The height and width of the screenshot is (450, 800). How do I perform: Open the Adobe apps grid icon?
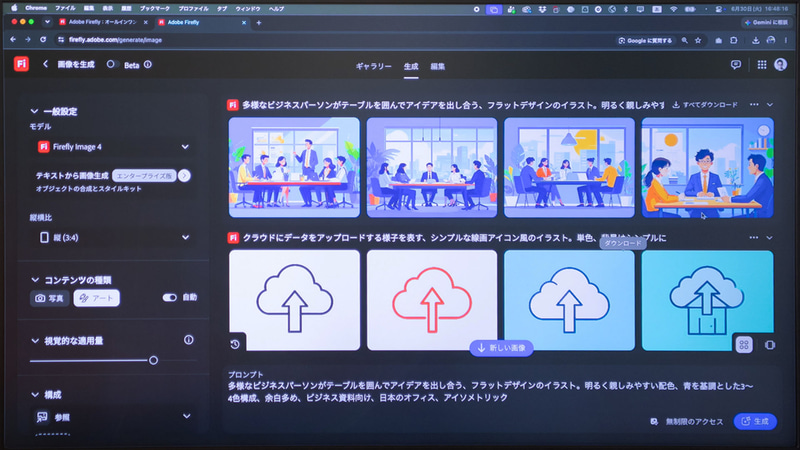tap(762, 65)
